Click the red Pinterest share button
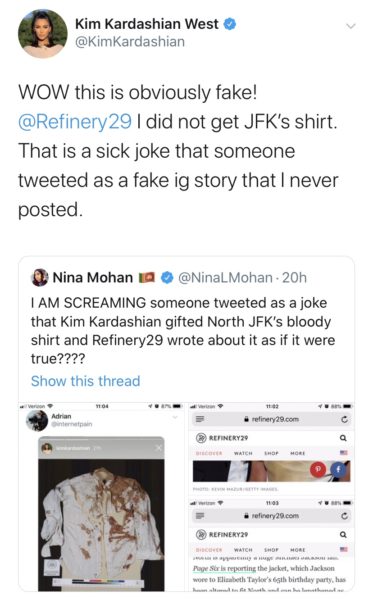This screenshot has width=373, height=600. coord(318,469)
